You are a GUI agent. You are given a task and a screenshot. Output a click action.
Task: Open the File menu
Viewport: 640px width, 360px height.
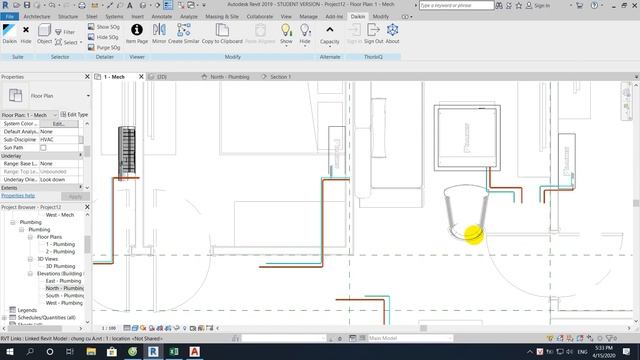10,17
